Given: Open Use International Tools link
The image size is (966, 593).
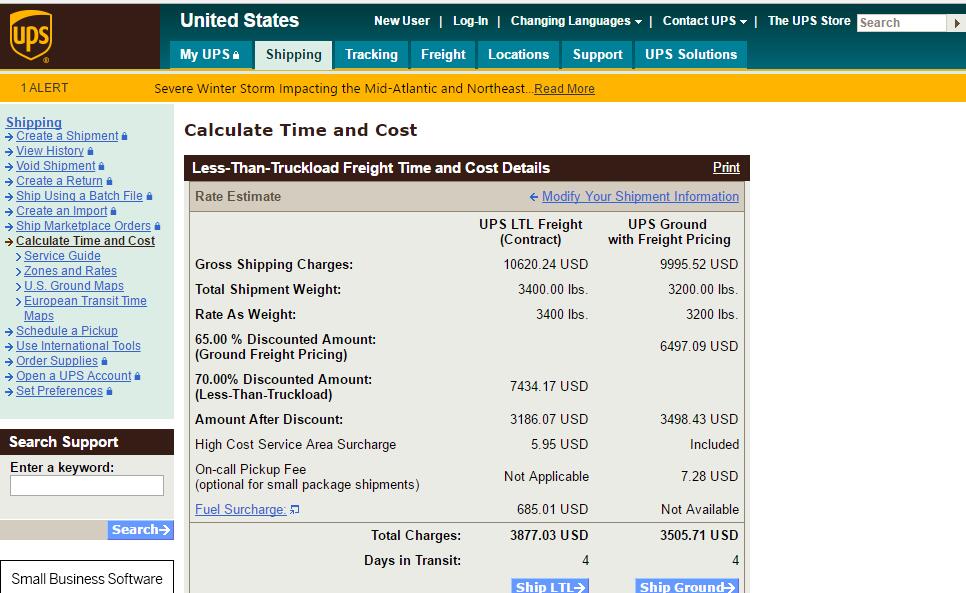Looking at the screenshot, I should [78, 346].
